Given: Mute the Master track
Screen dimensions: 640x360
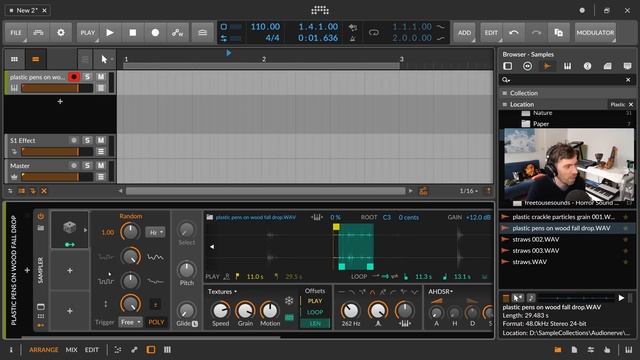Looking at the screenshot, I should tap(100, 166).
